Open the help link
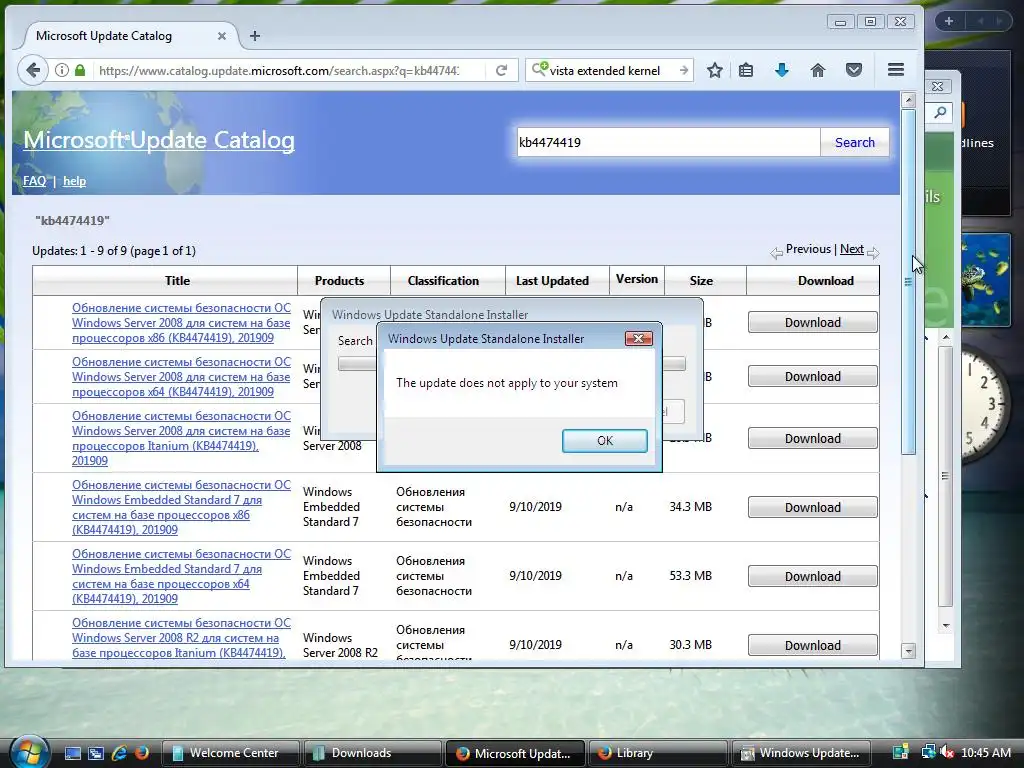 click(x=74, y=181)
